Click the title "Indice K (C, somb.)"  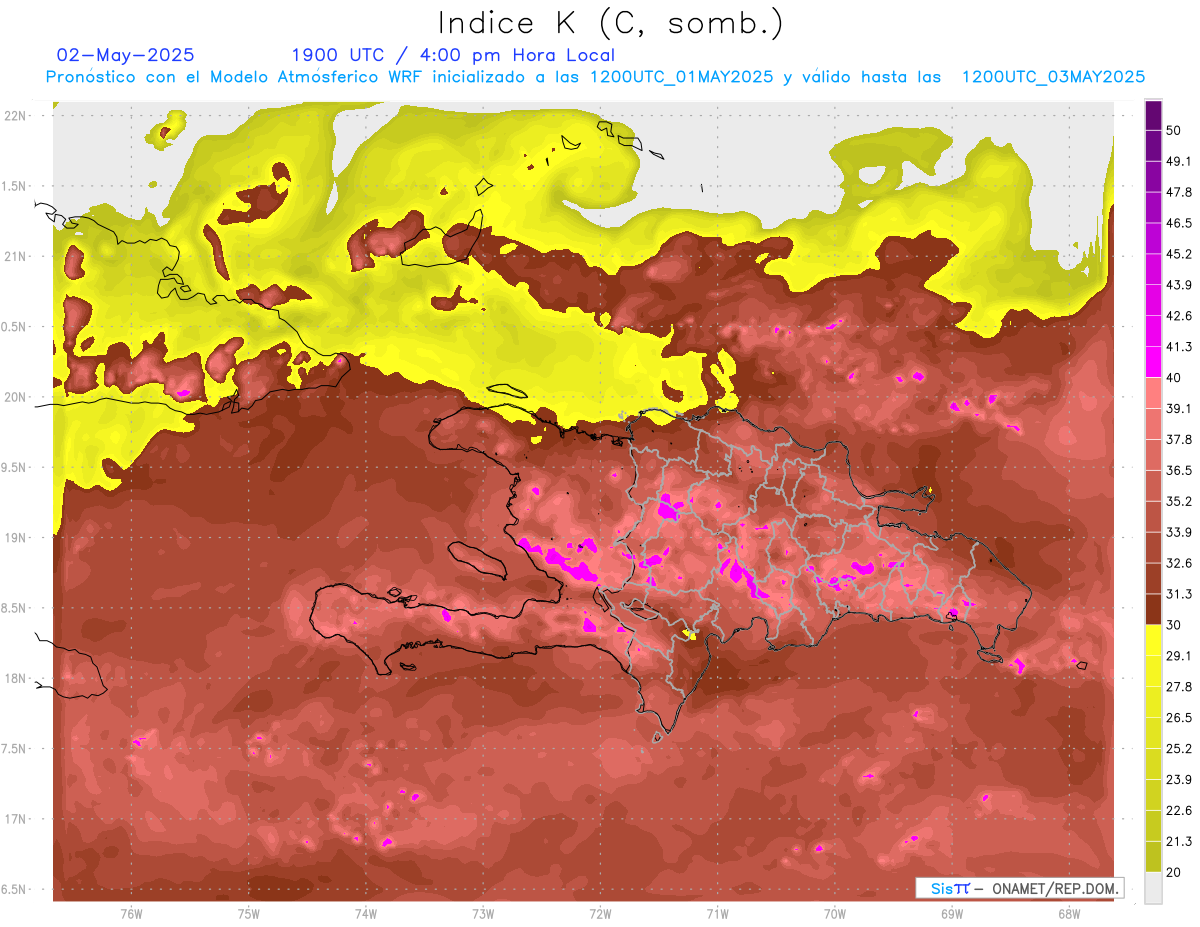[x=609, y=23]
